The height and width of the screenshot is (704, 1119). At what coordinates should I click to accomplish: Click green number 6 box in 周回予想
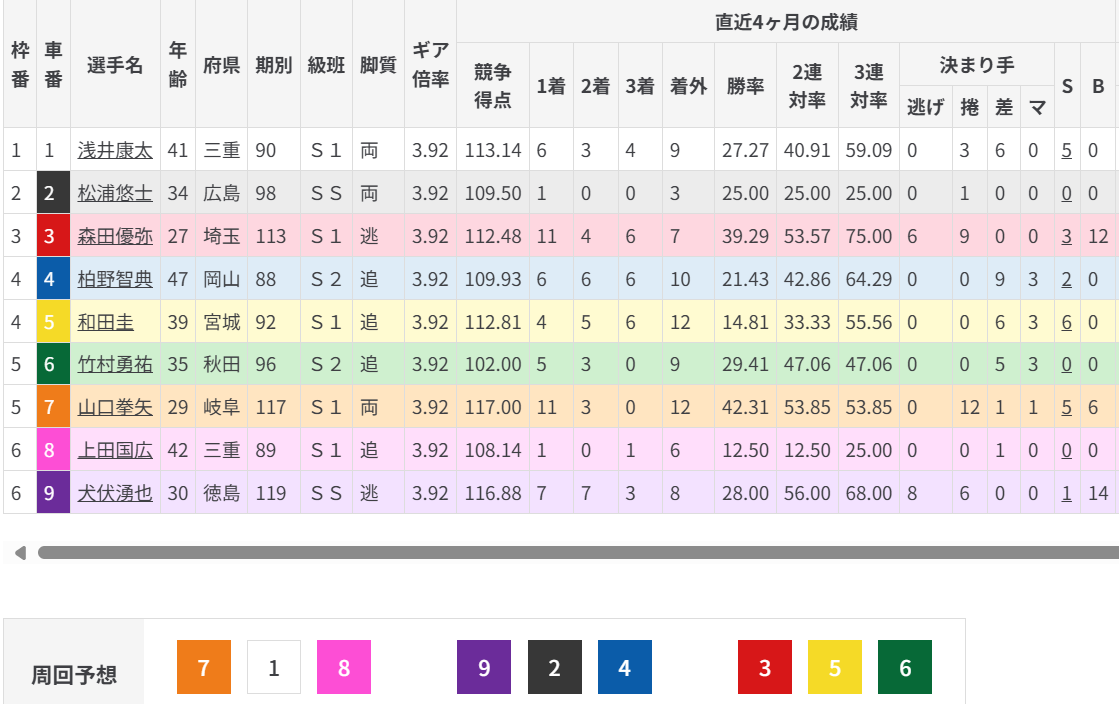[905, 667]
